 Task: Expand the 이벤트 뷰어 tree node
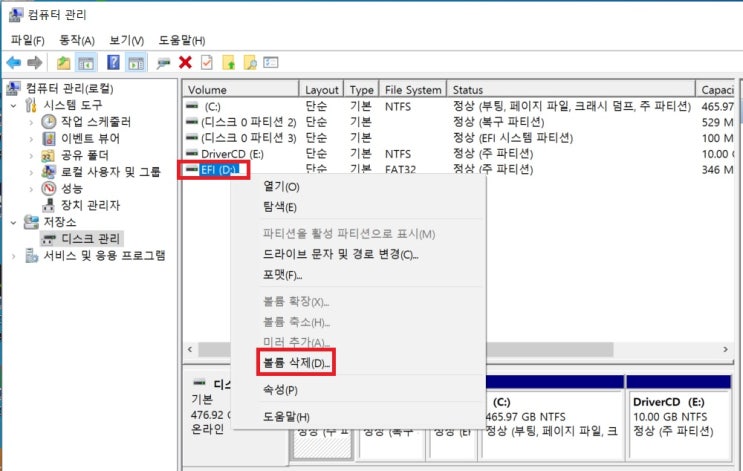(31, 139)
